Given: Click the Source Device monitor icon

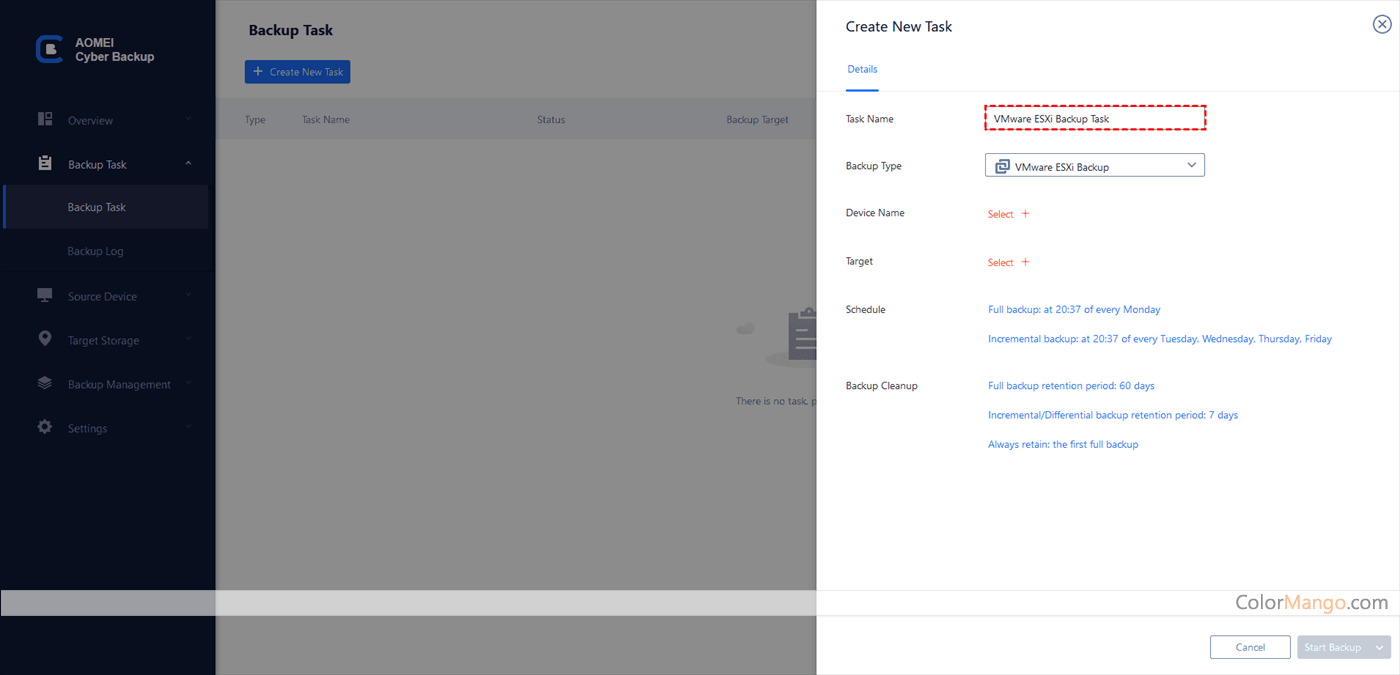Looking at the screenshot, I should (x=45, y=295).
